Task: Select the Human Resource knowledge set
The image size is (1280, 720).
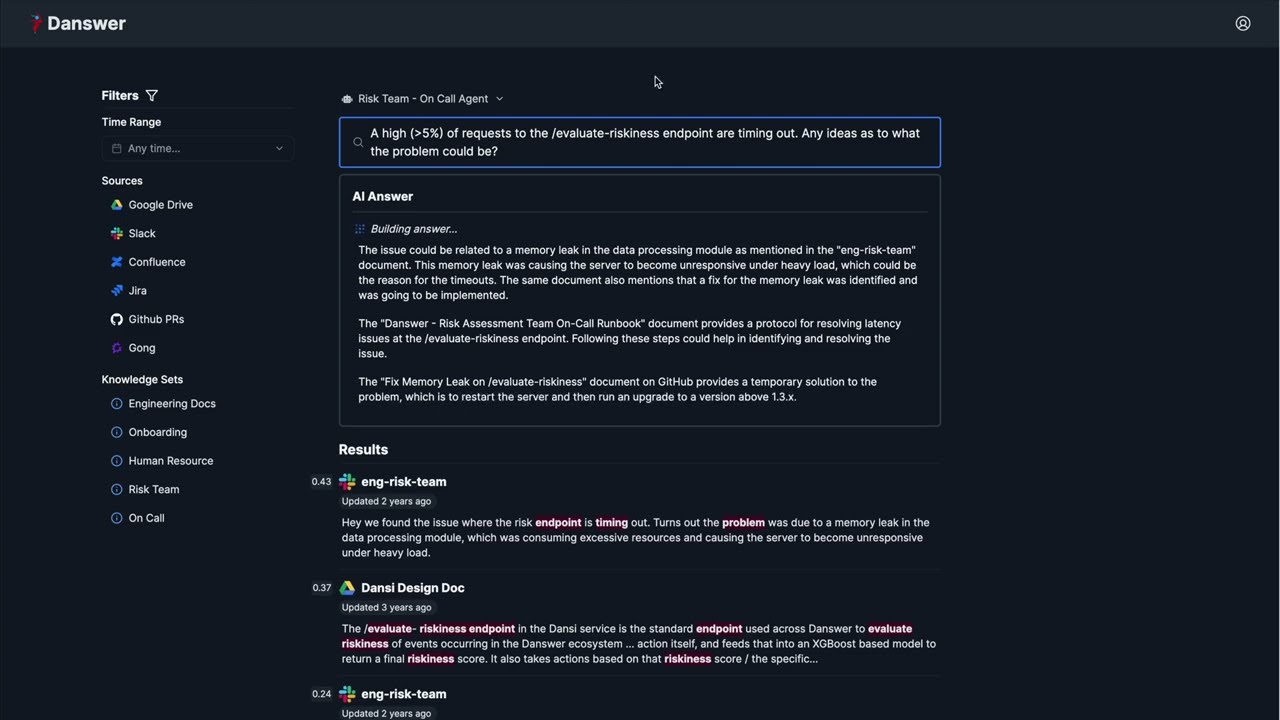Action: (162, 461)
